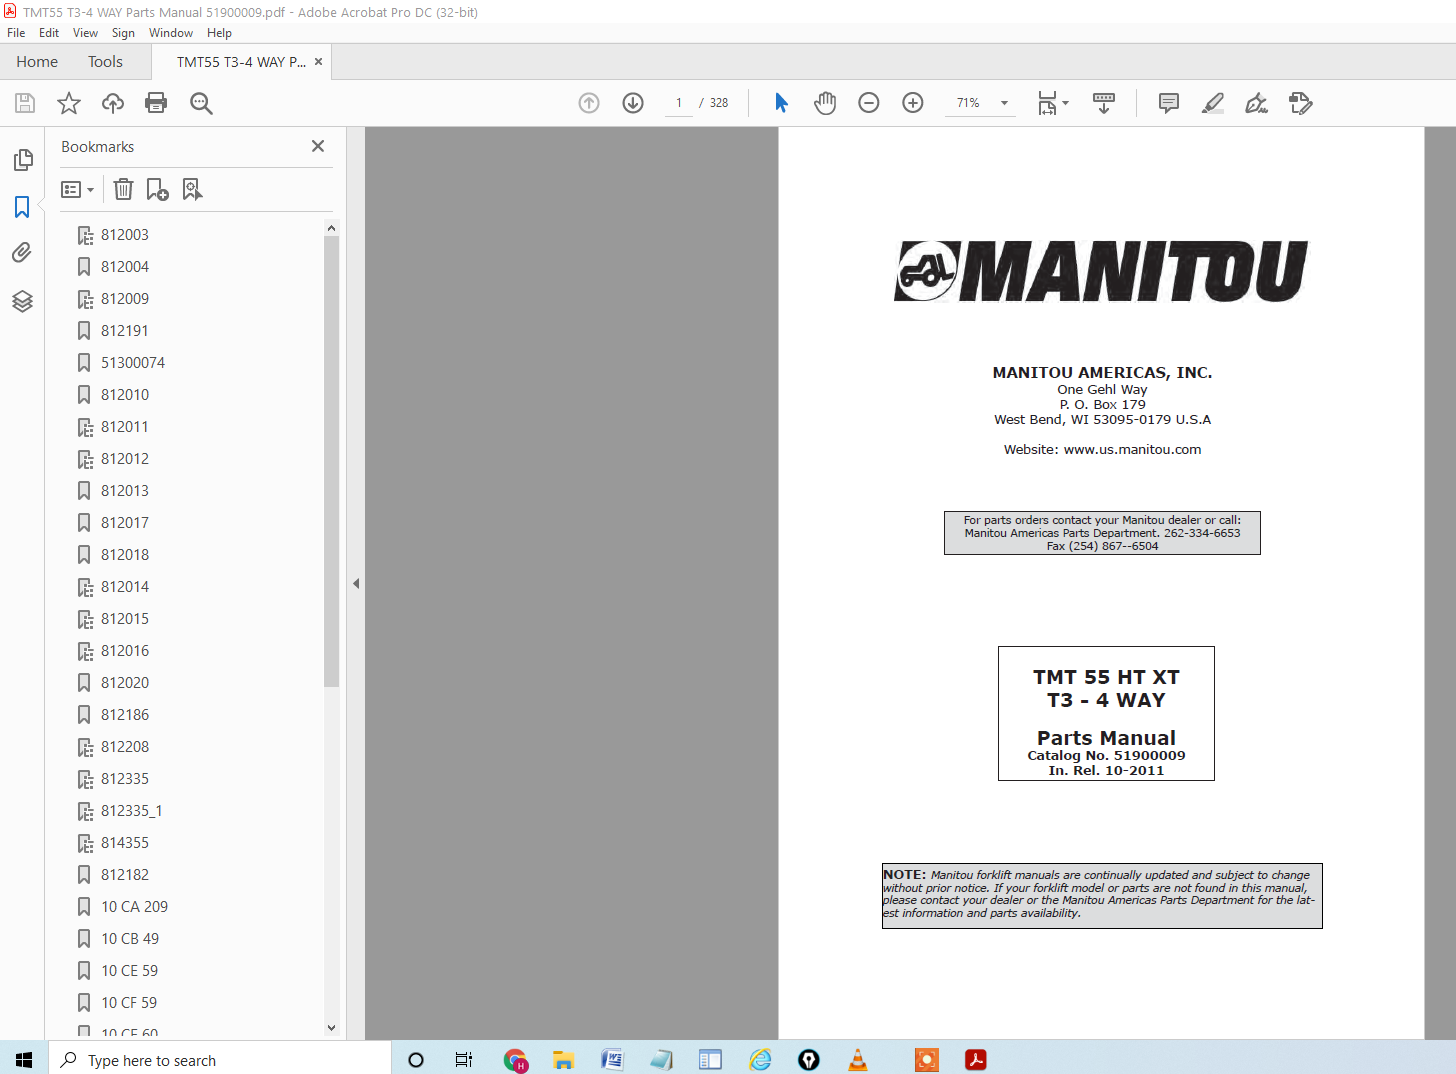
Task: Close the Bookmarks panel
Action: (x=318, y=146)
